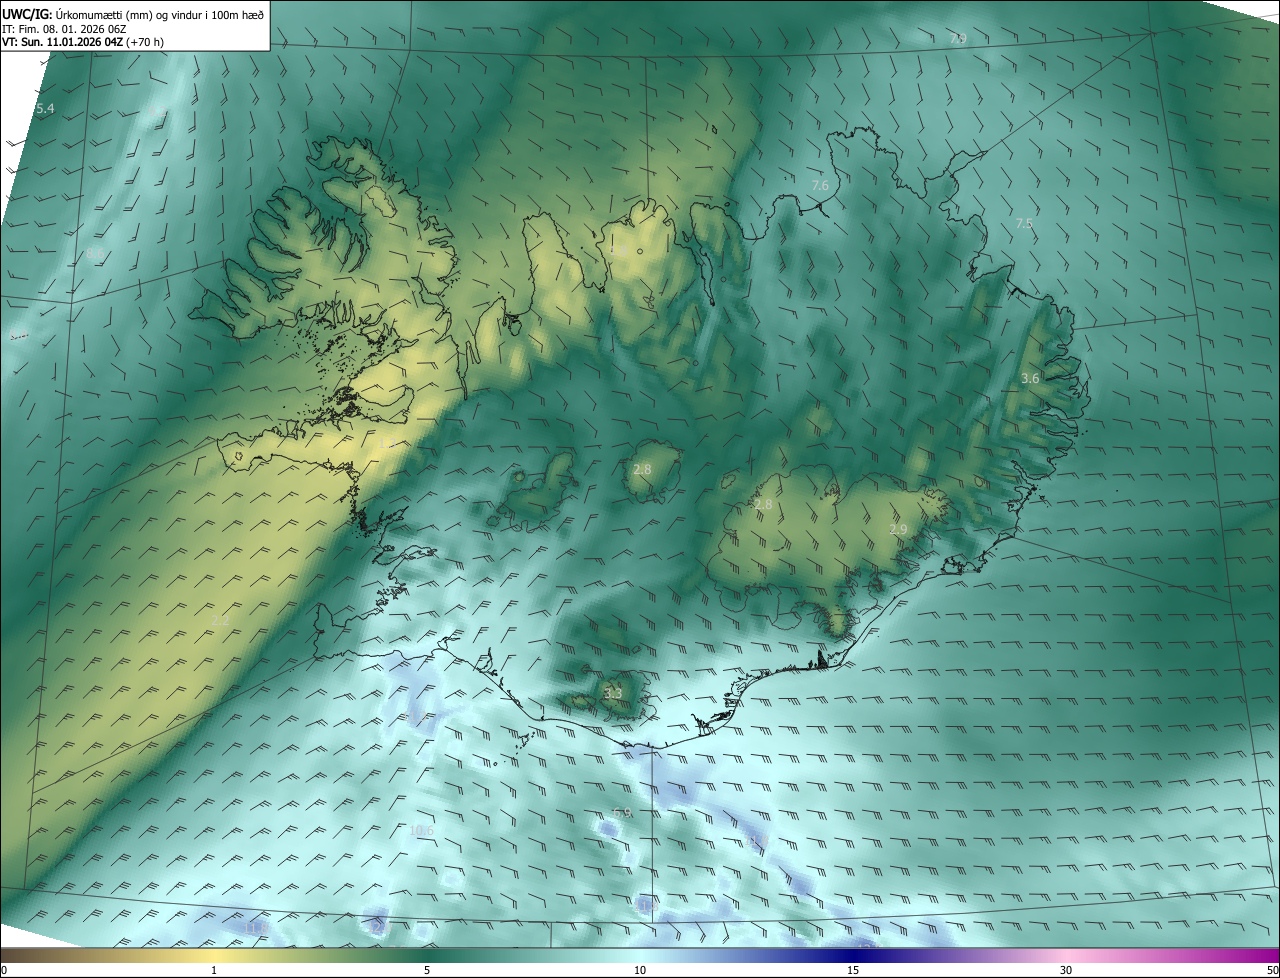Click the 7.6 value label in north Iceland
Image resolution: width=1280 pixels, height=978 pixels.
point(820,186)
